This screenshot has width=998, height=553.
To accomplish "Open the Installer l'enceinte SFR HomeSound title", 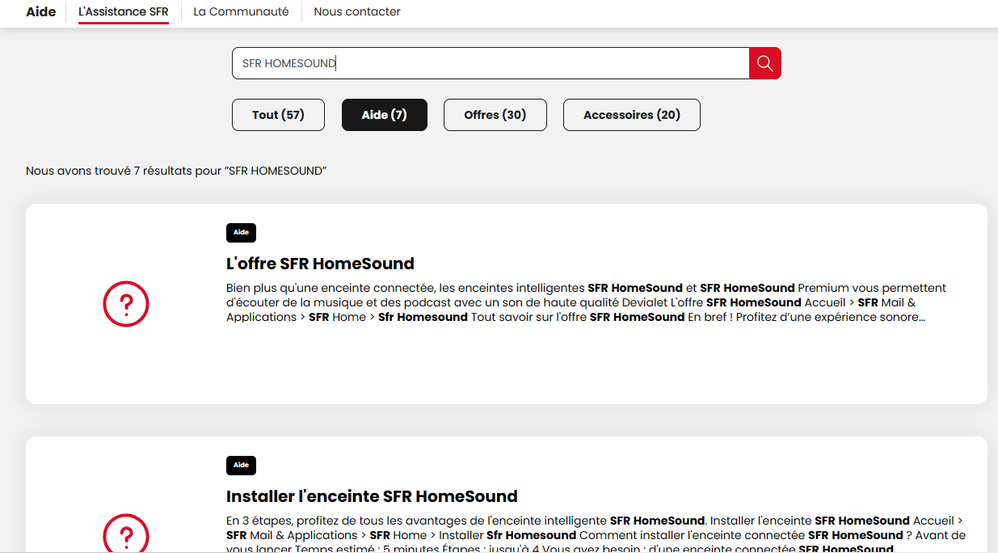I will click(x=372, y=496).
